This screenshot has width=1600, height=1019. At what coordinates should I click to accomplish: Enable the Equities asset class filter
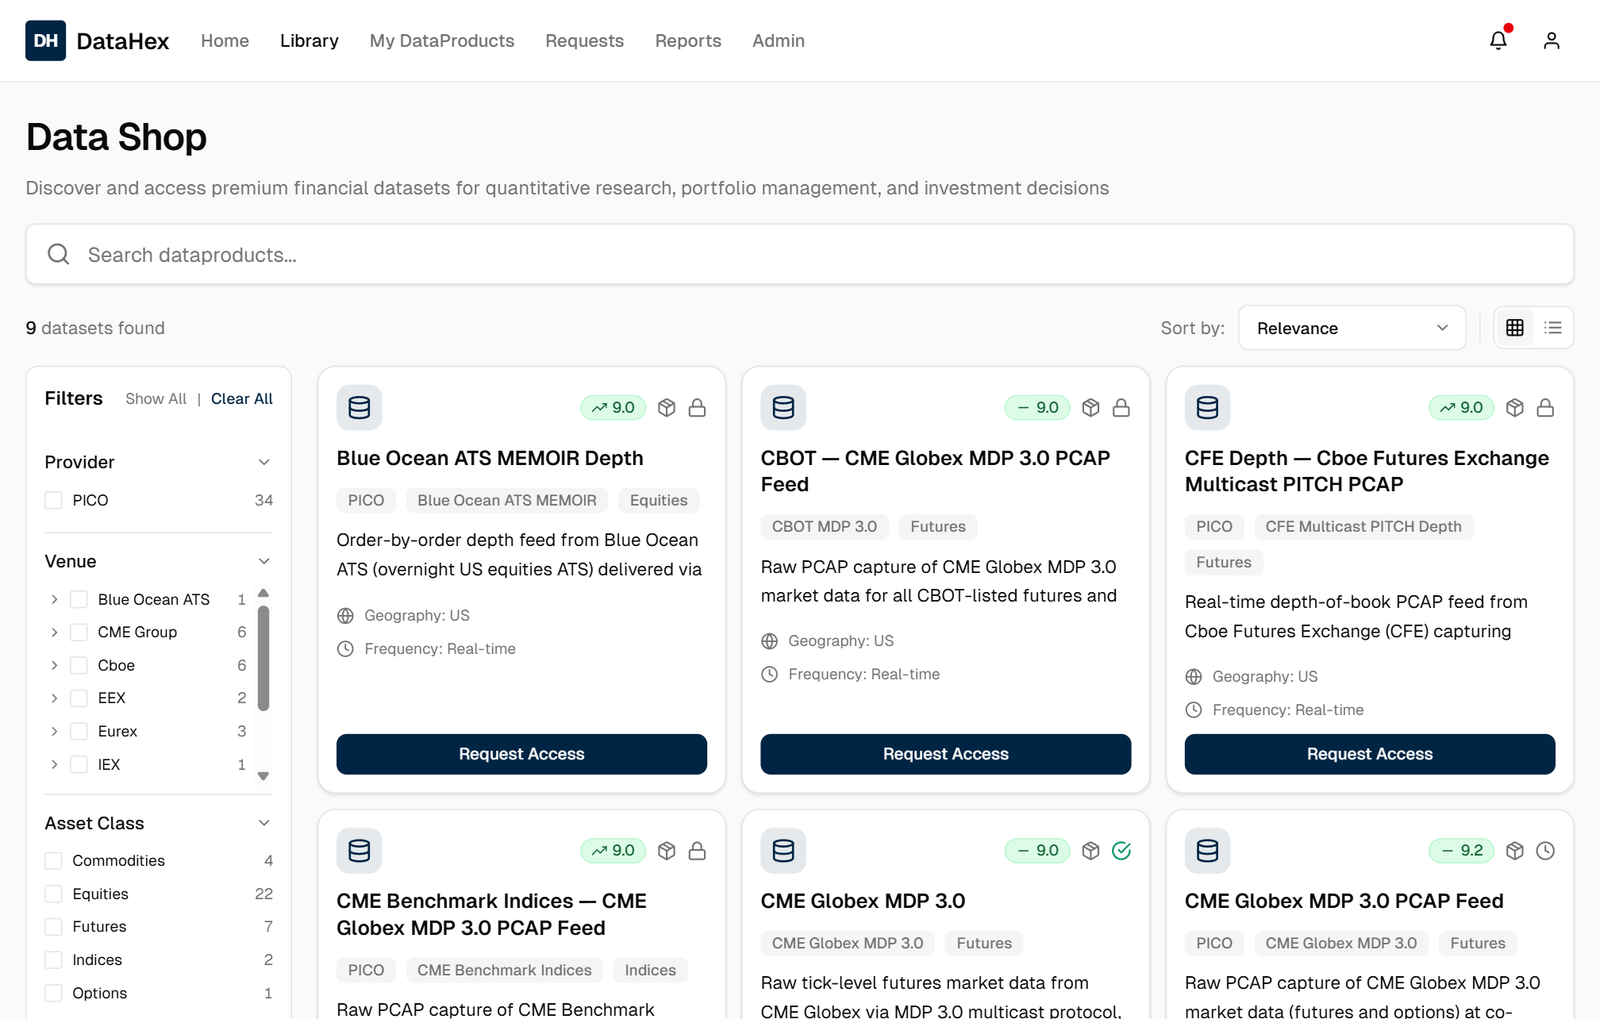tap(54, 894)
